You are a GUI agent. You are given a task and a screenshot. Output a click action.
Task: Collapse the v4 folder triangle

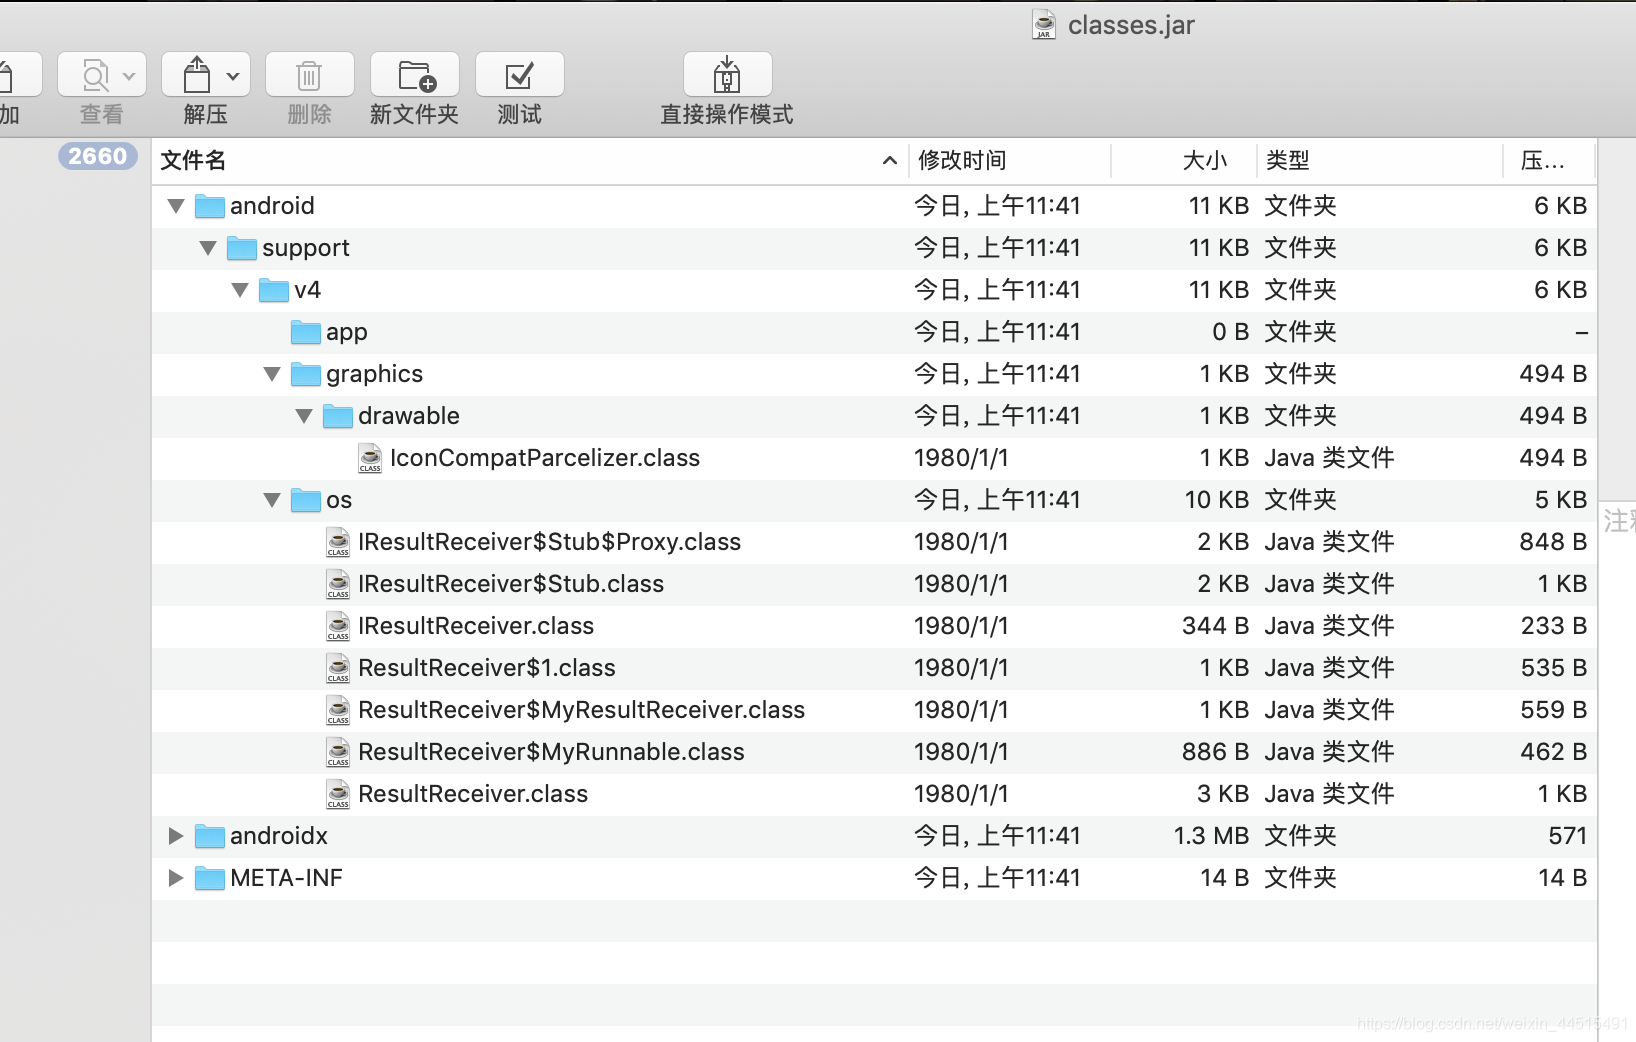point(240,290)
